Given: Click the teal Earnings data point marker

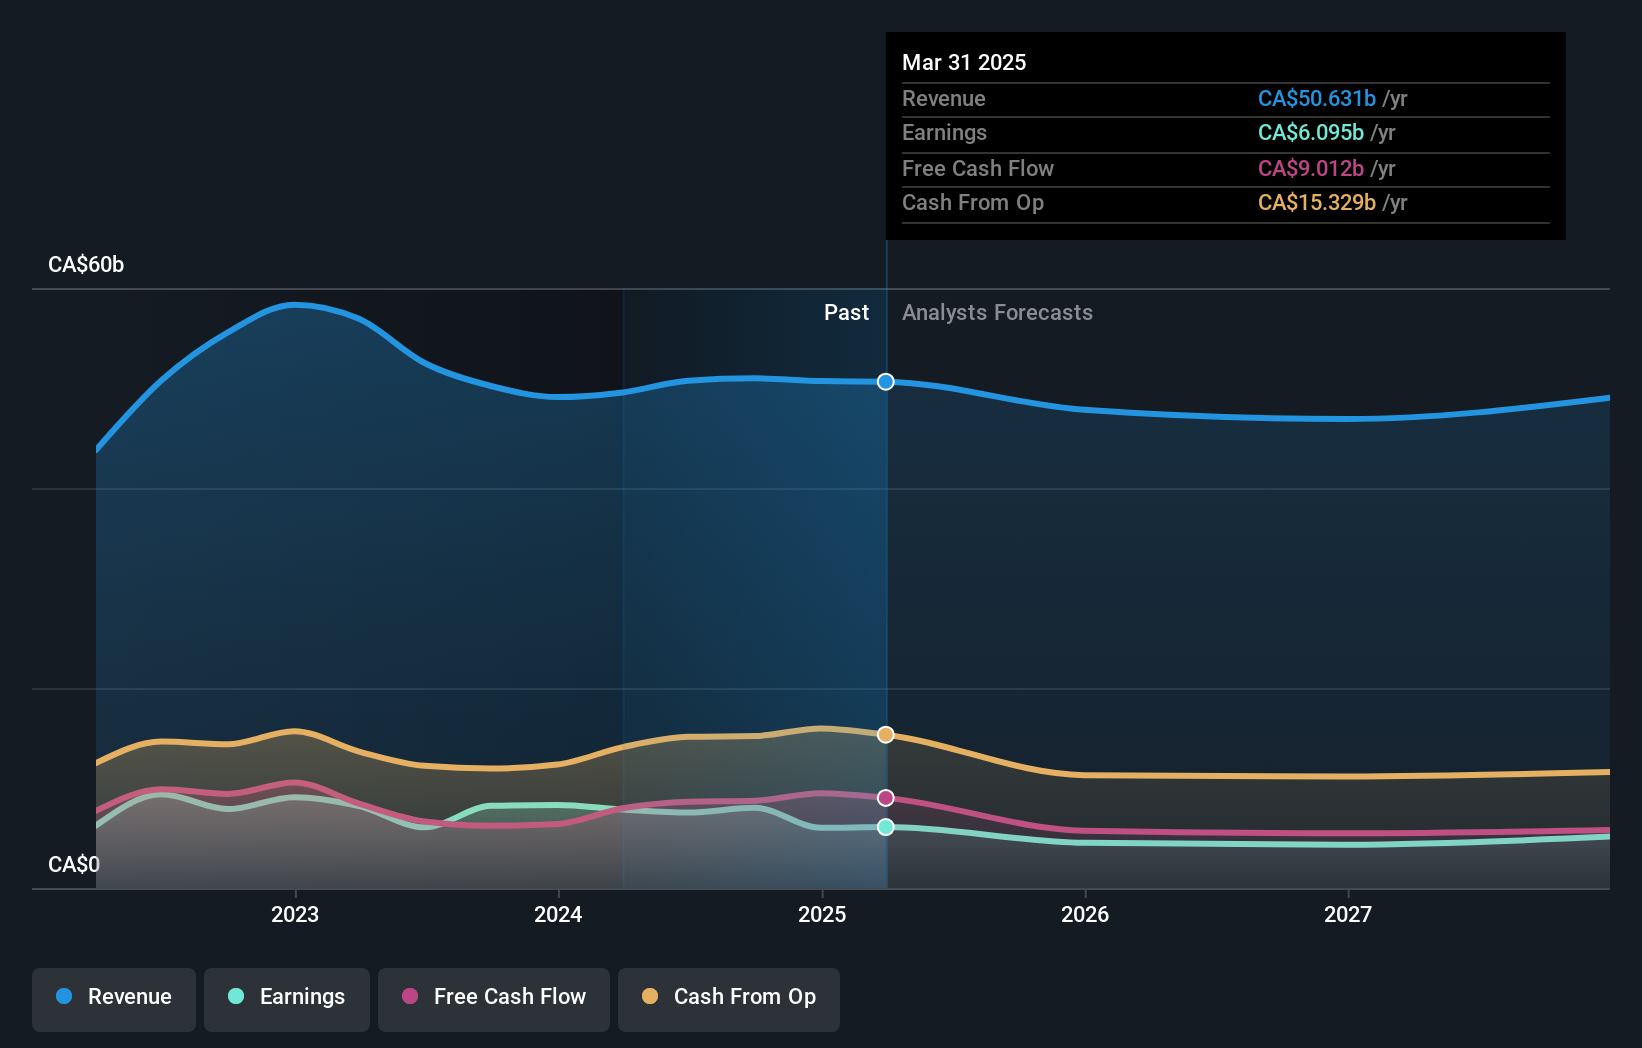Looking at the screenshot, I should [886, 827].
